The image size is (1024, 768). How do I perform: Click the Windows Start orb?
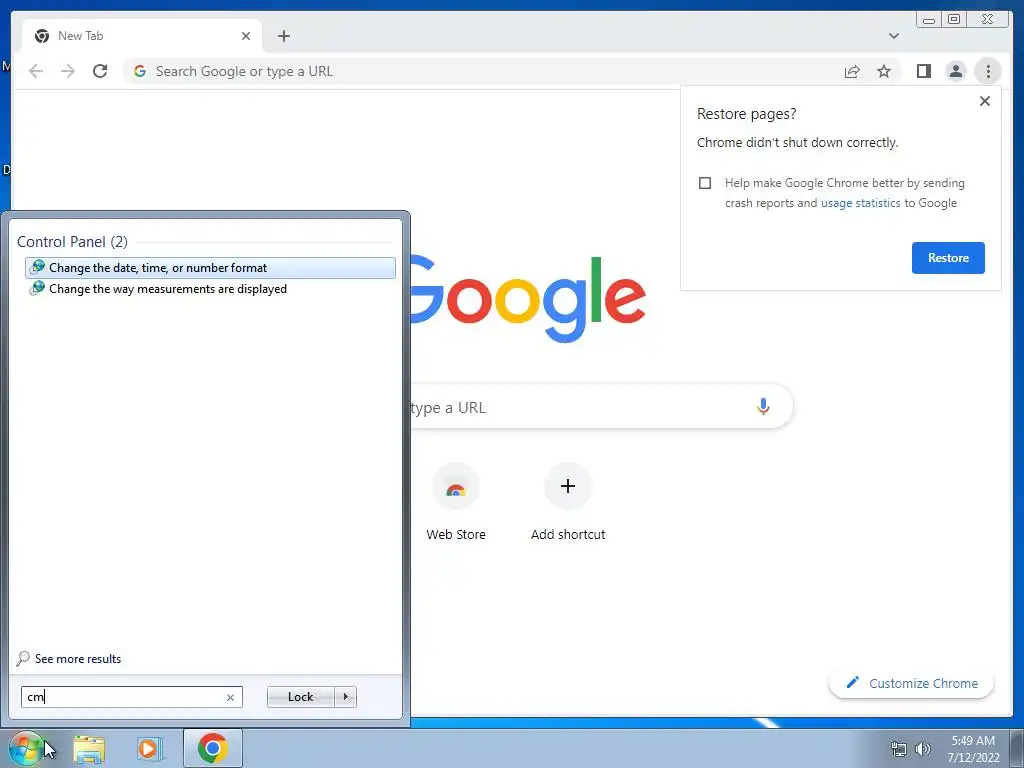(x=26, y=748)
